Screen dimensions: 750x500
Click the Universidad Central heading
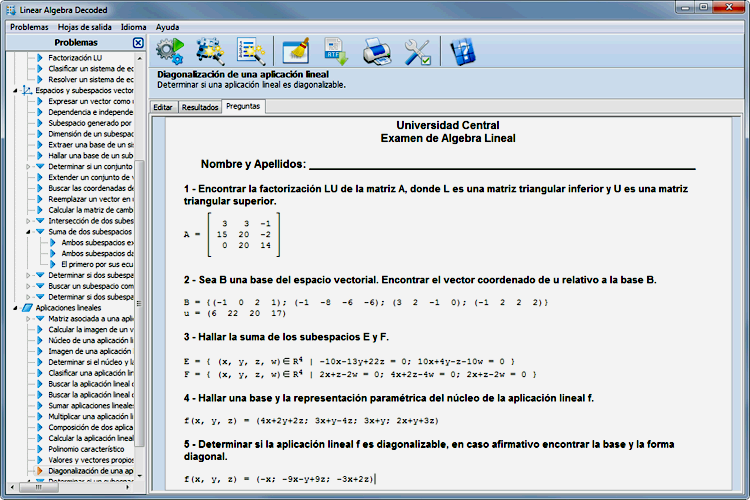(x=448, y=125)
